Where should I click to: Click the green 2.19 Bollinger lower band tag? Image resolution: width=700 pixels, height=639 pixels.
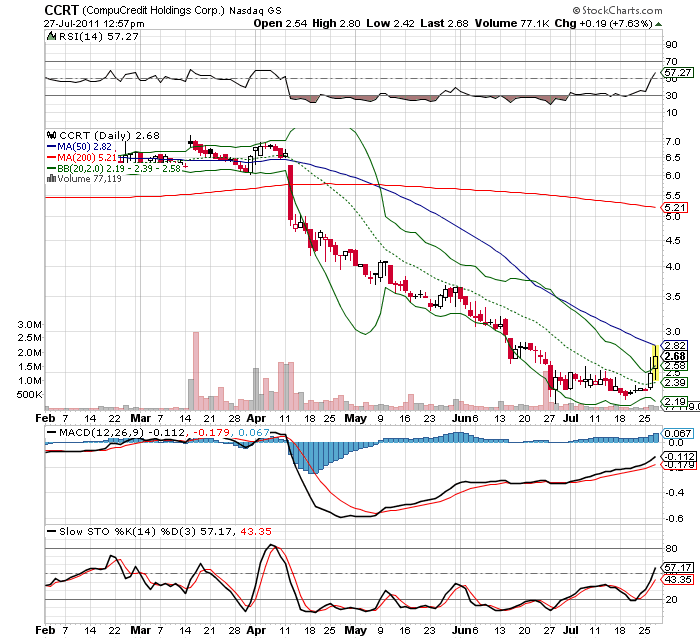(675, 401)
